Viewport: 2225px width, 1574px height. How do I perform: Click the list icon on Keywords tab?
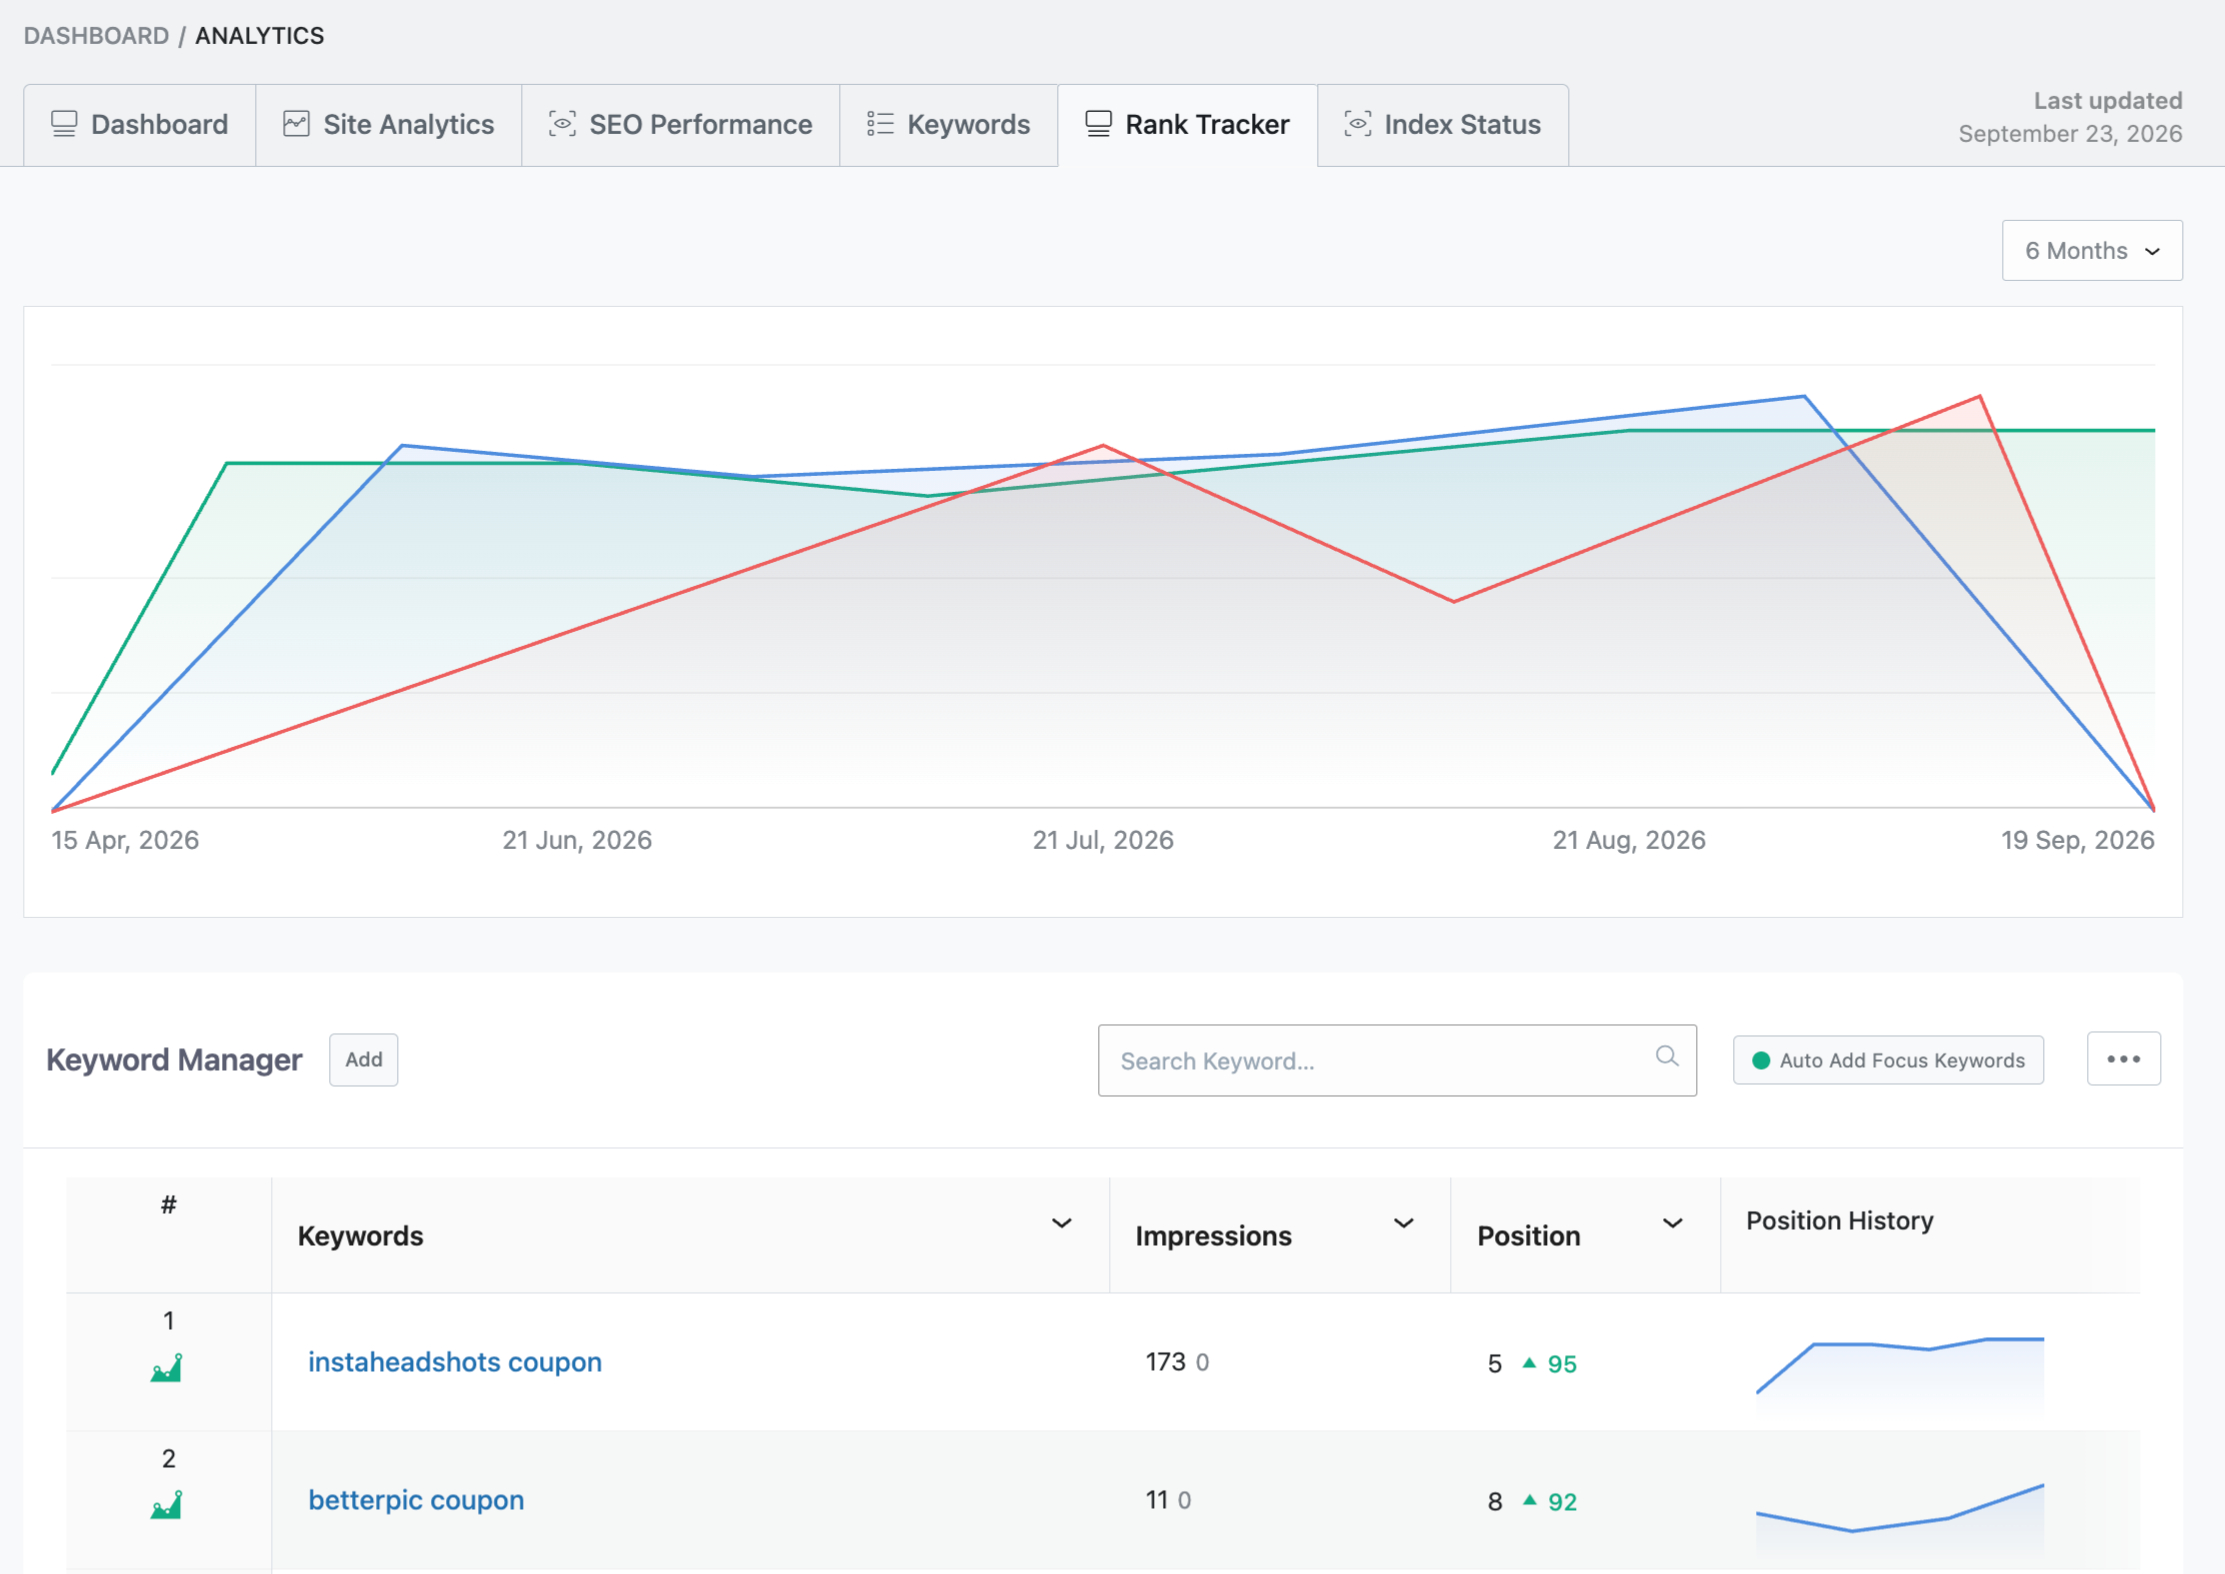coord(880,124)
